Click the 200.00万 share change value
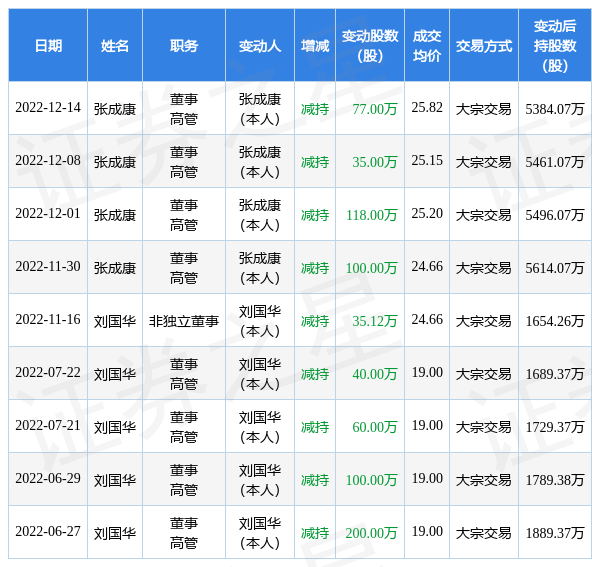The image size is (592, 567). pos(372,533)
